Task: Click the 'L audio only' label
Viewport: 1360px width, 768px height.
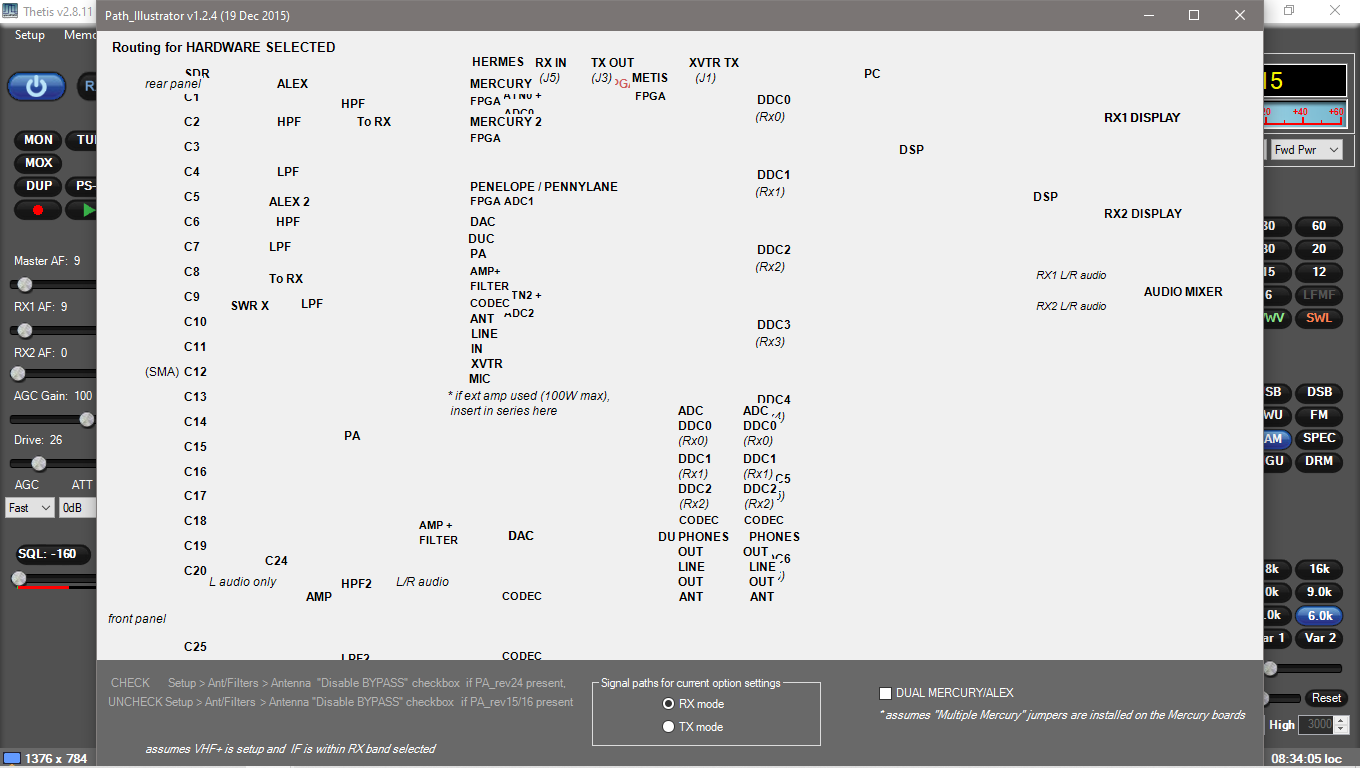Action: pos(242,582)
